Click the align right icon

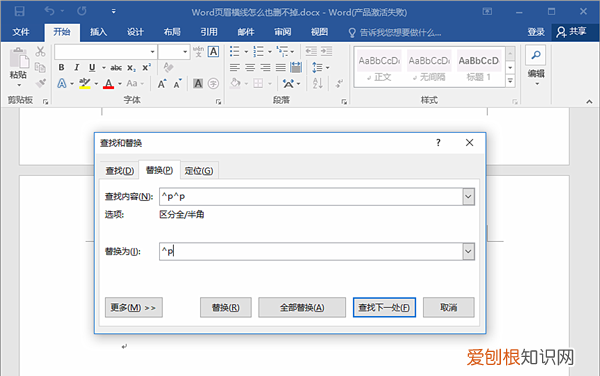(x=265, y=68)
